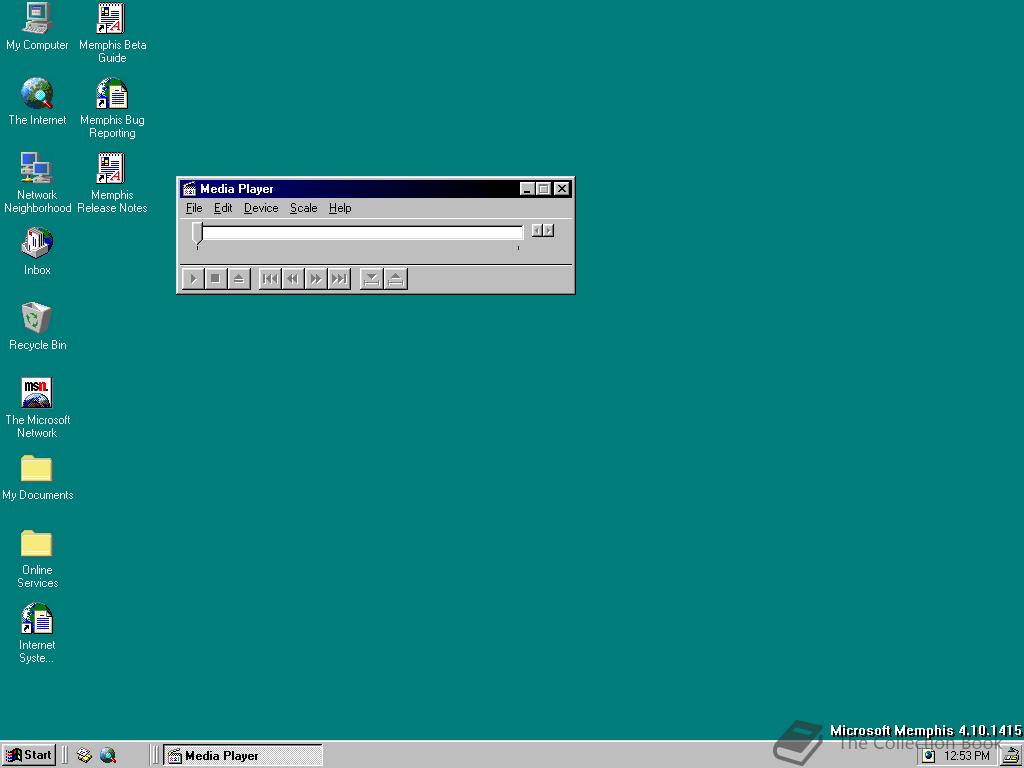The image size is (1024, 768).
Task: Click the Previous Mark button
Action: point(270,279)
